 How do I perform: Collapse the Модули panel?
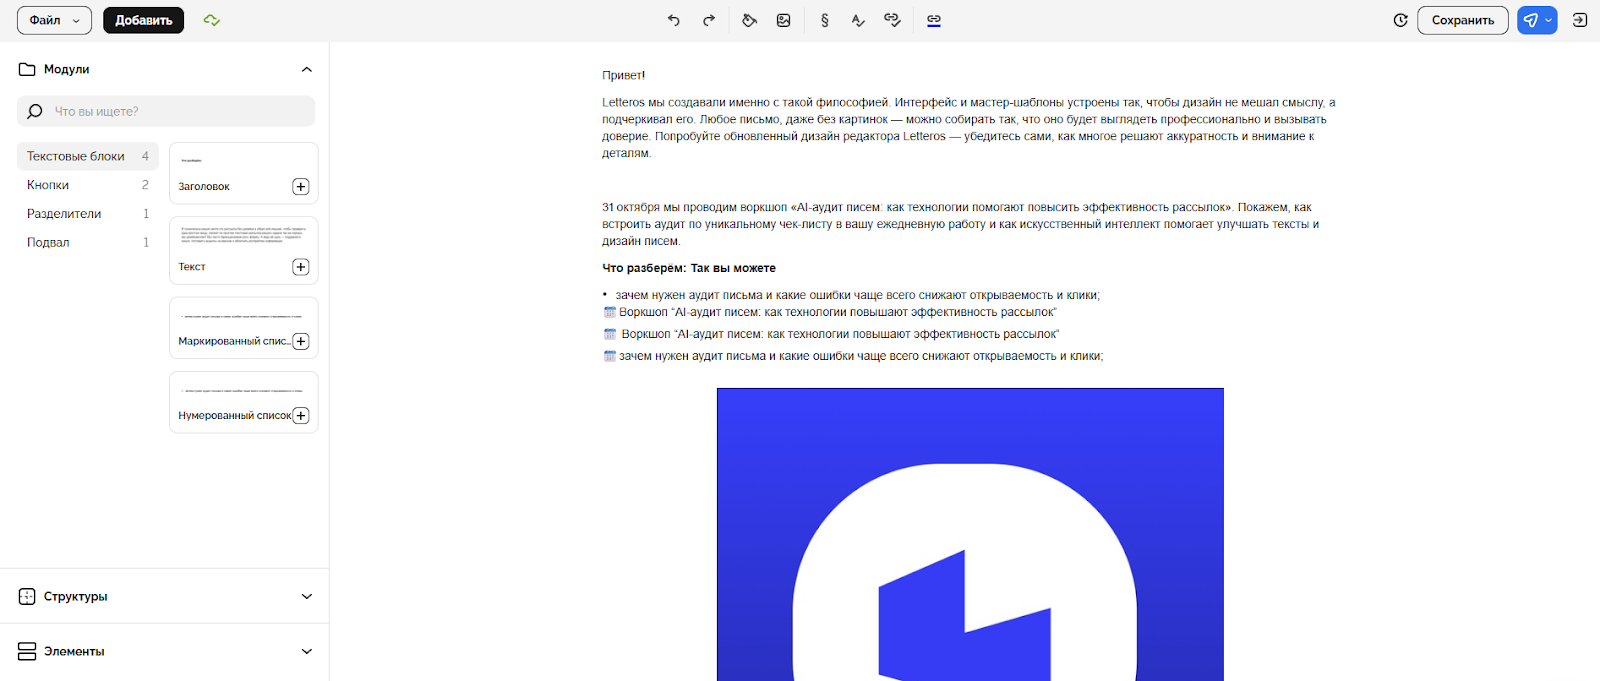click(306, 69)
